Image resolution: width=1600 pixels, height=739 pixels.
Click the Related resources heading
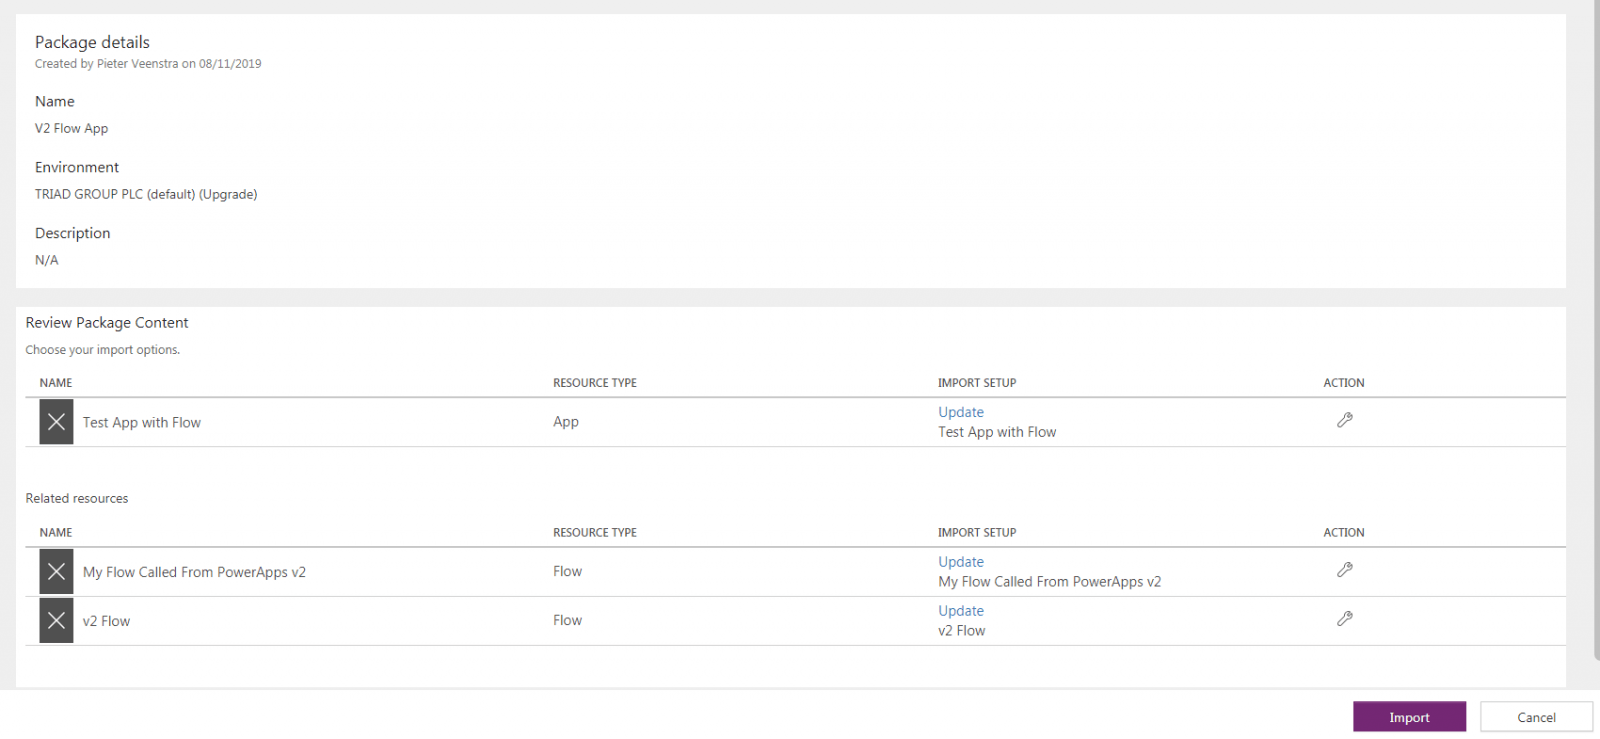[77, 498]
